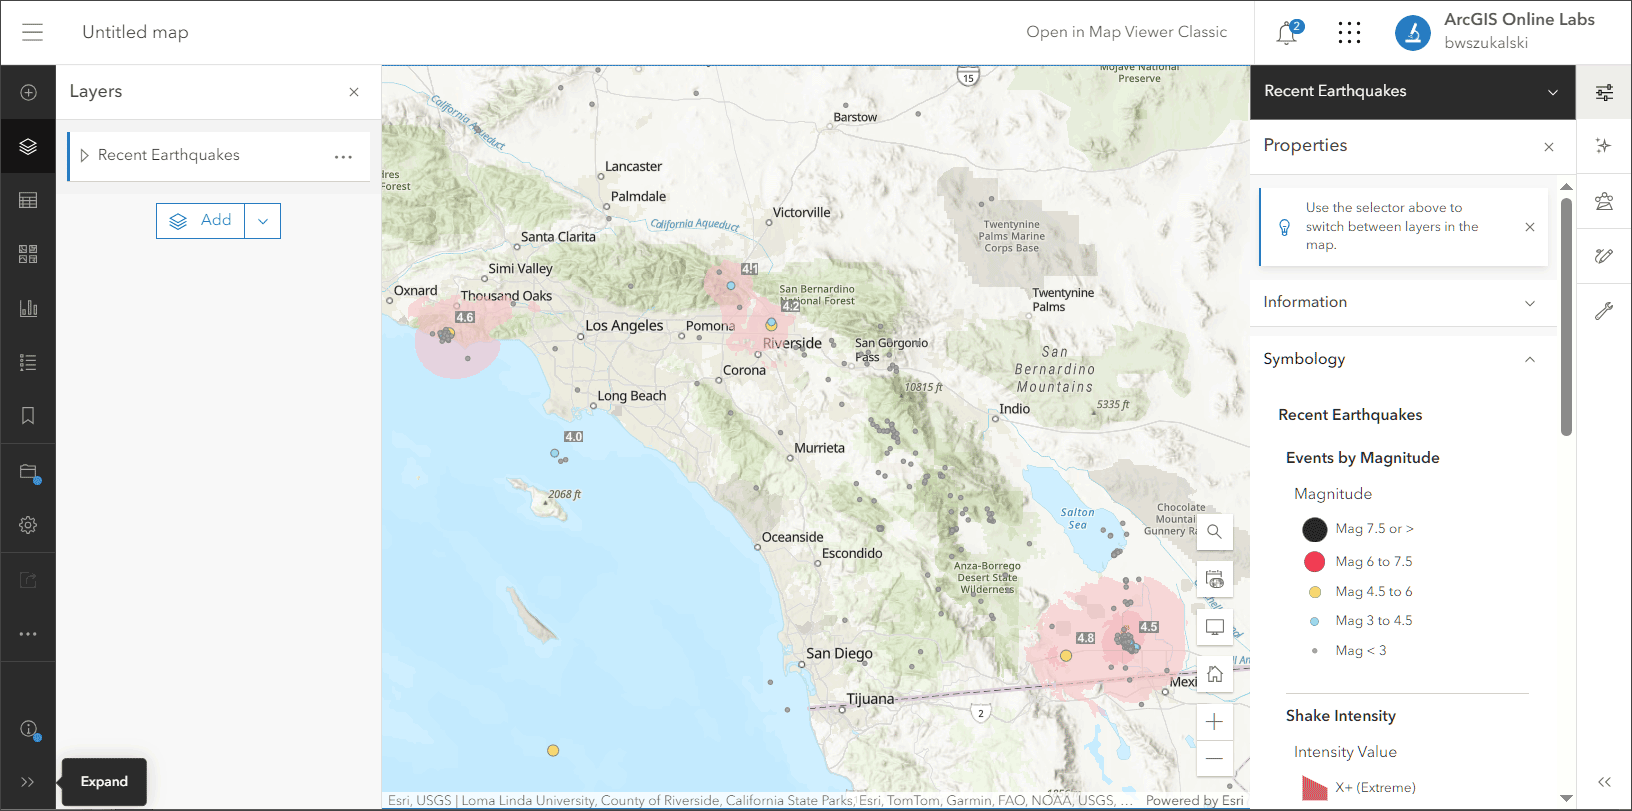Open the notifications bell
Viewport: 1632px width, 811px height.
tap(1287, 33)
